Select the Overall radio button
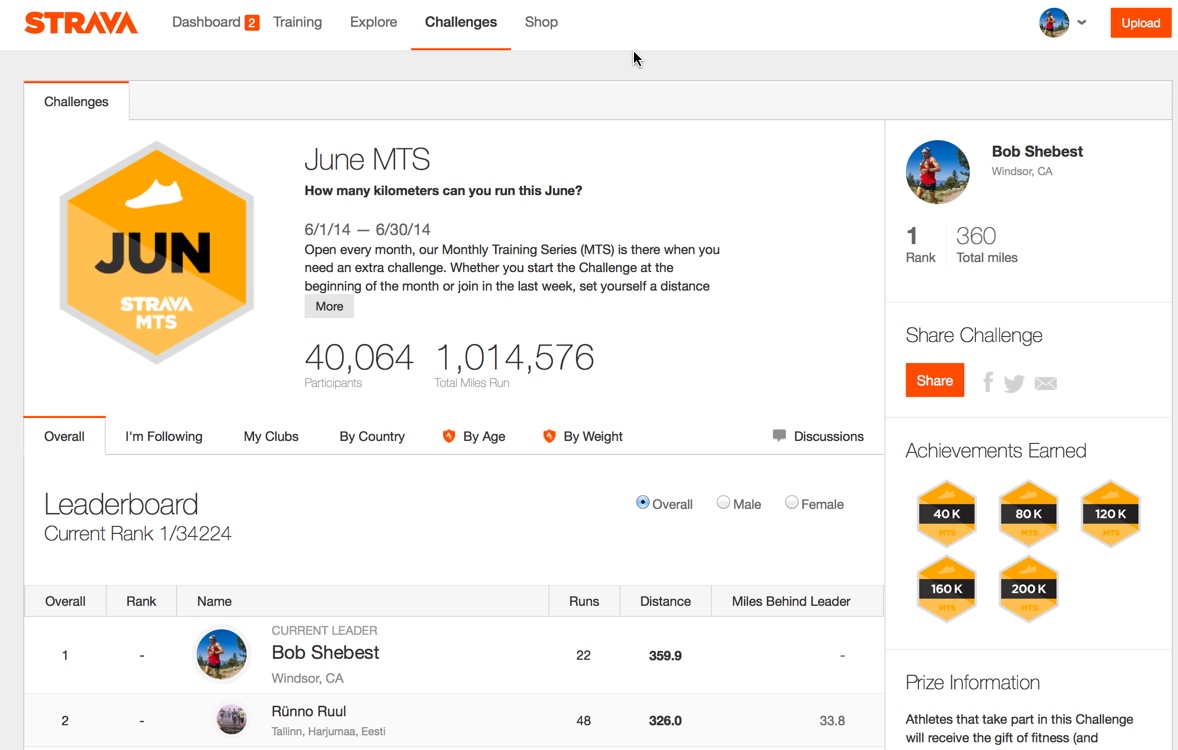 (643, 503)
